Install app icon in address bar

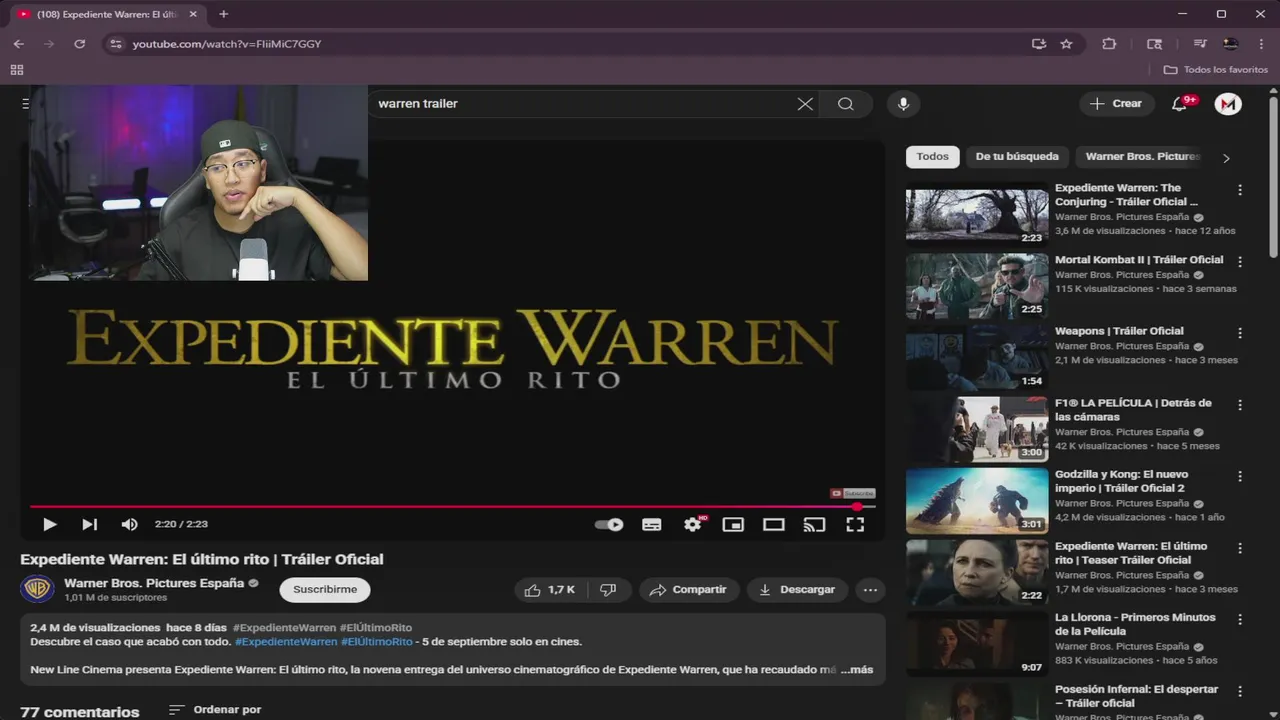(1039, 44)
